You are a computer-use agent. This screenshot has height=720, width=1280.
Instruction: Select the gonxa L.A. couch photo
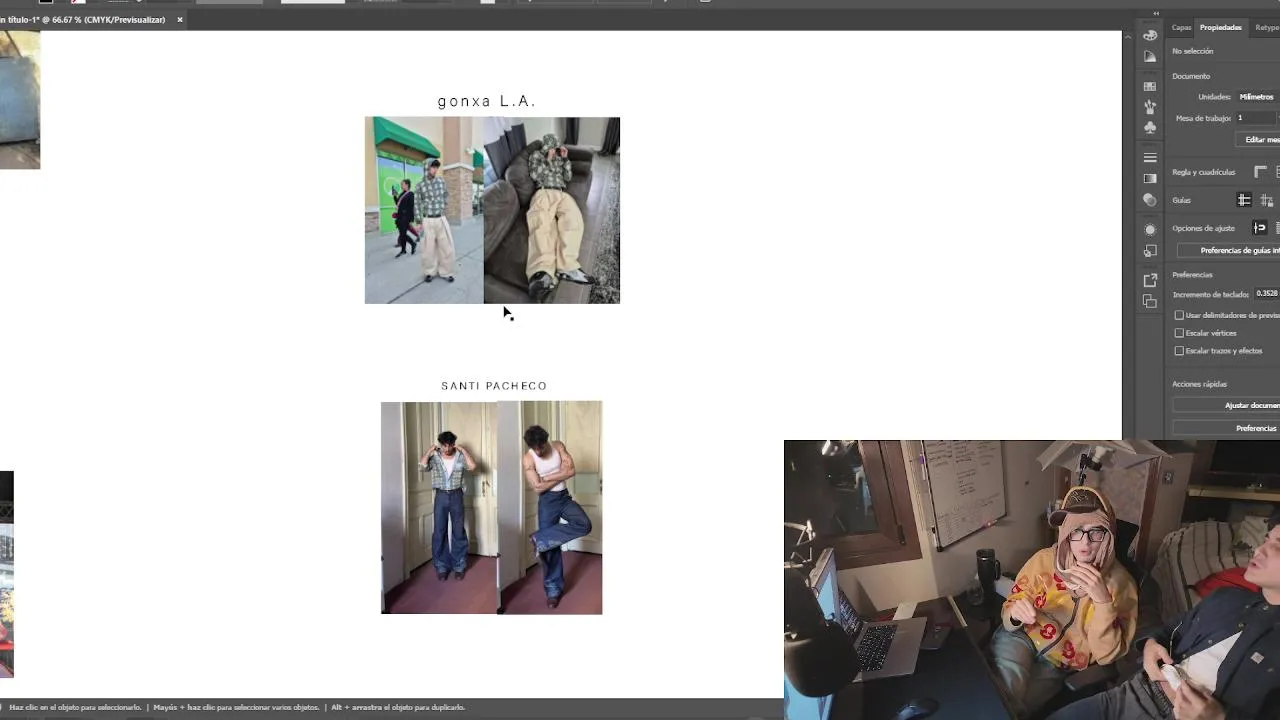click(552, 210)
